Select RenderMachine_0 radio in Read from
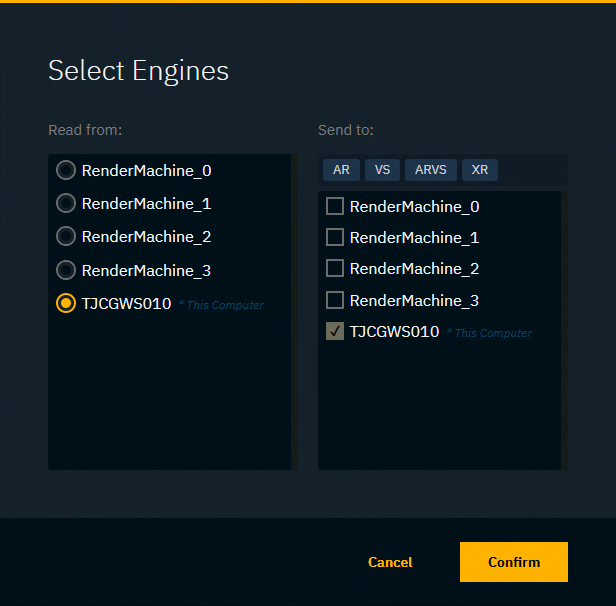The height and width of the screenshot is (606, 616). 66,170
